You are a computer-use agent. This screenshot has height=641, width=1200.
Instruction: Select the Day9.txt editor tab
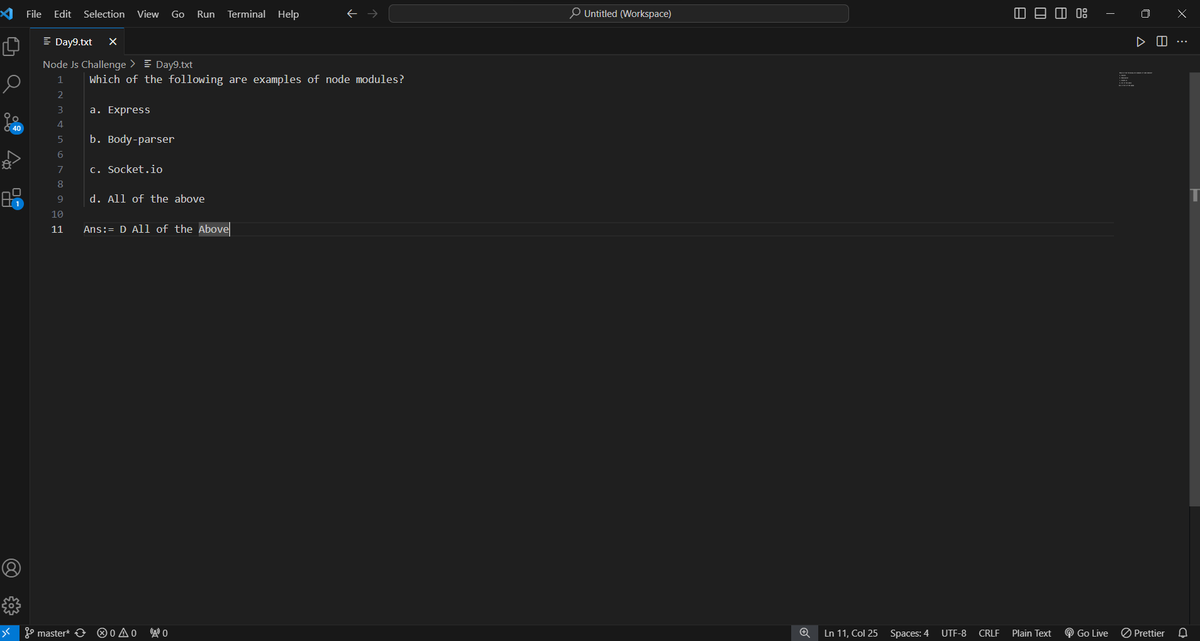coord(78,42)
